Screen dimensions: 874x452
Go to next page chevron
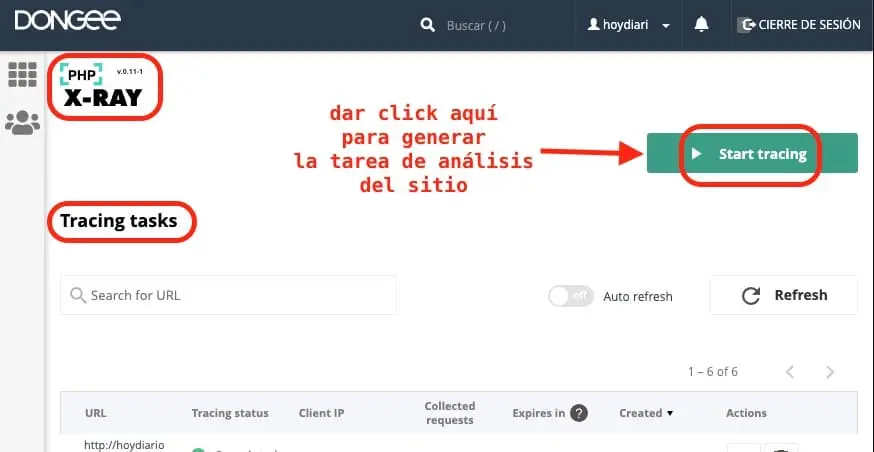click(830, 372)
